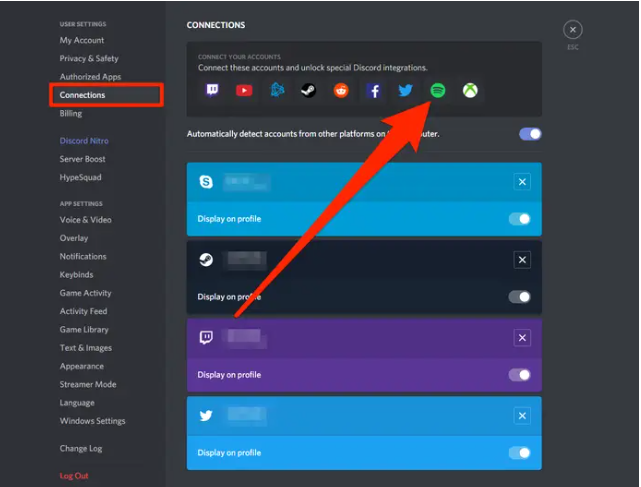This screenshot has width=641, height=487.
Task: Click blurred Steam account name
Action: tap(246, 260)
